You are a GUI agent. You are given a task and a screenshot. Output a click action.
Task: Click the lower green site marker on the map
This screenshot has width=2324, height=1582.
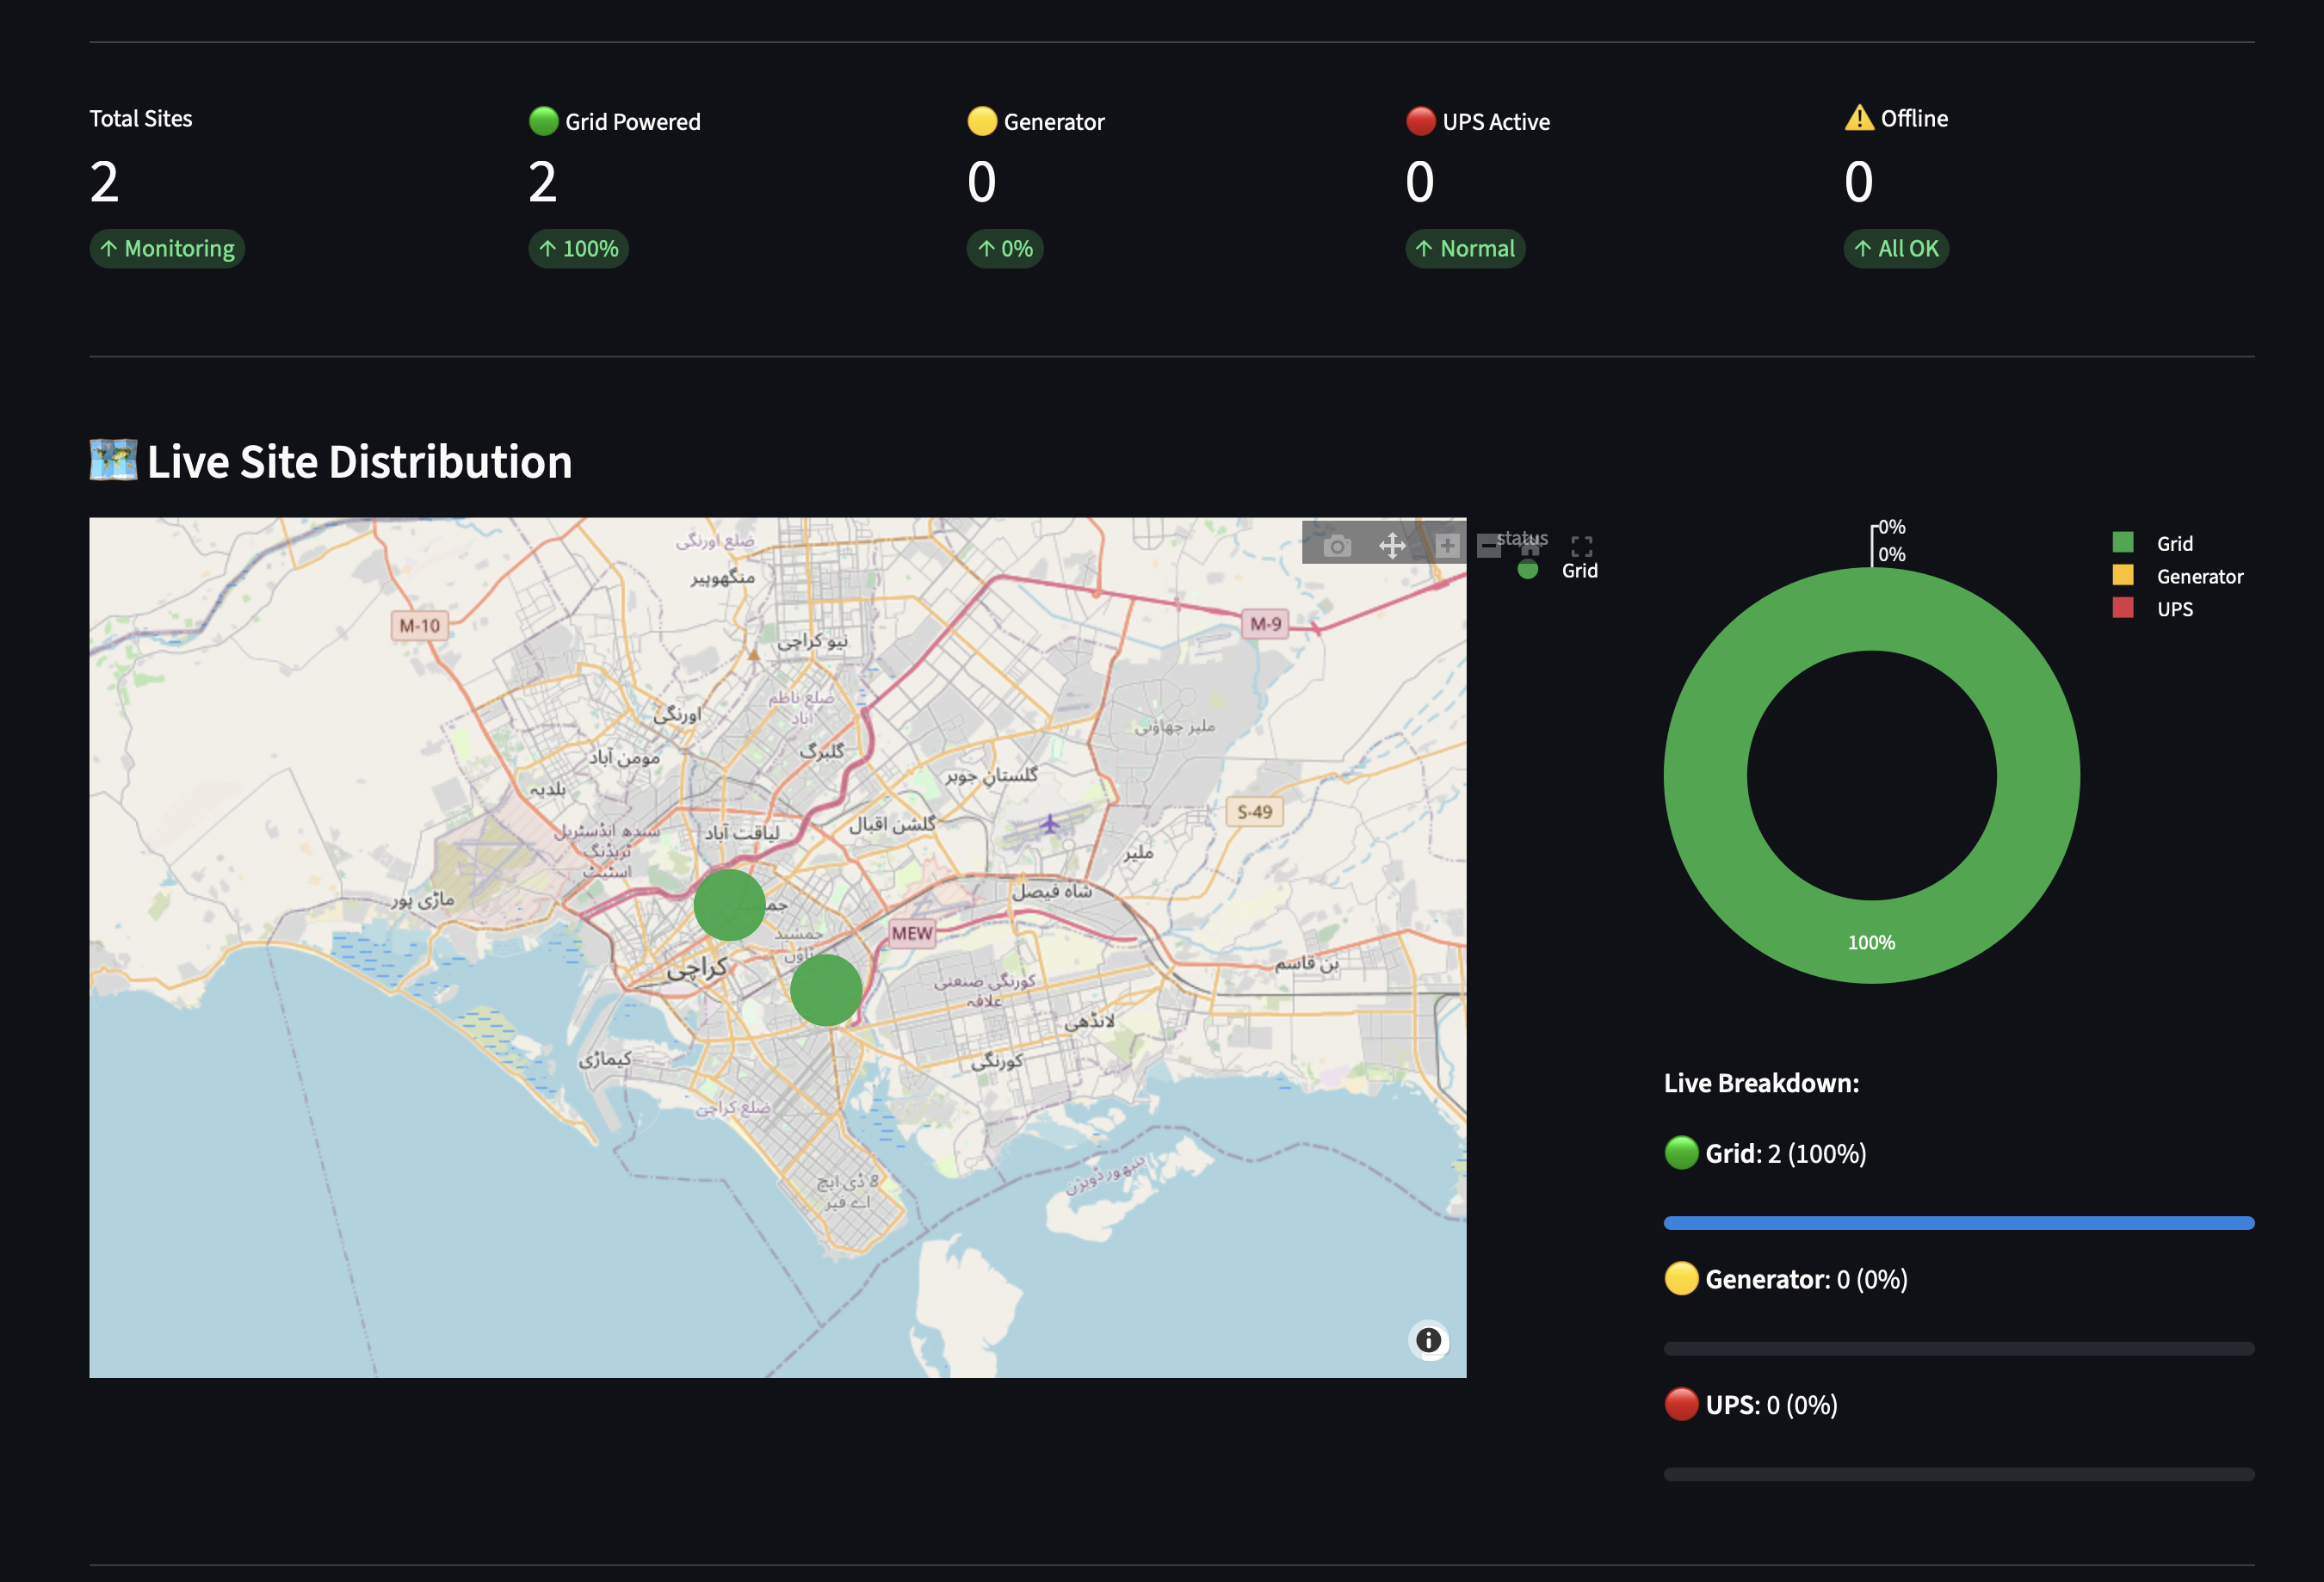tap(825, 989)
